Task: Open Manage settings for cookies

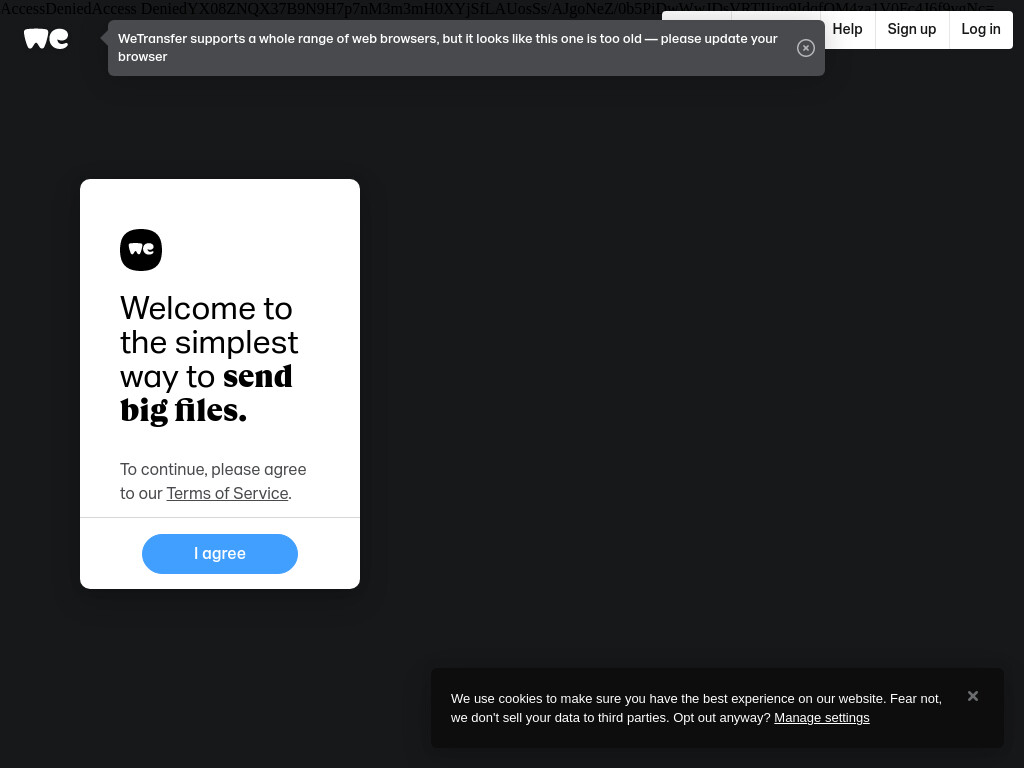Action: click(x=822, y=718)
